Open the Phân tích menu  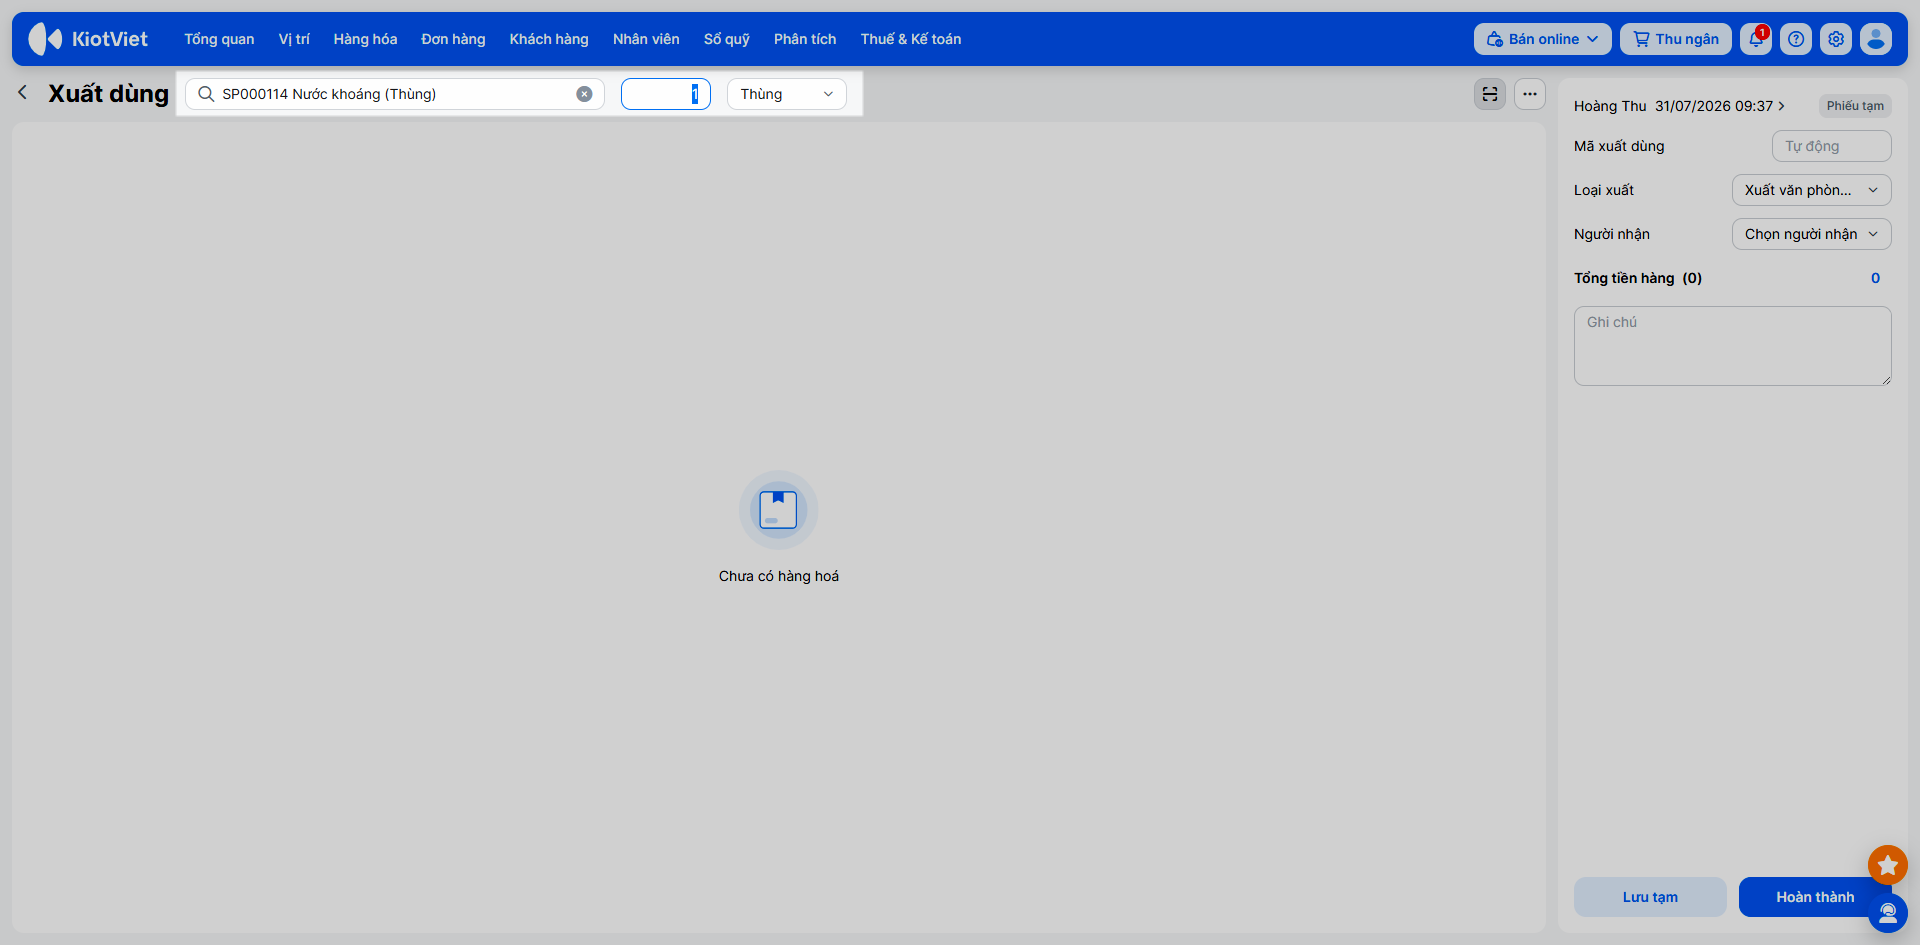pyautogui.click(x=805, y=39)
